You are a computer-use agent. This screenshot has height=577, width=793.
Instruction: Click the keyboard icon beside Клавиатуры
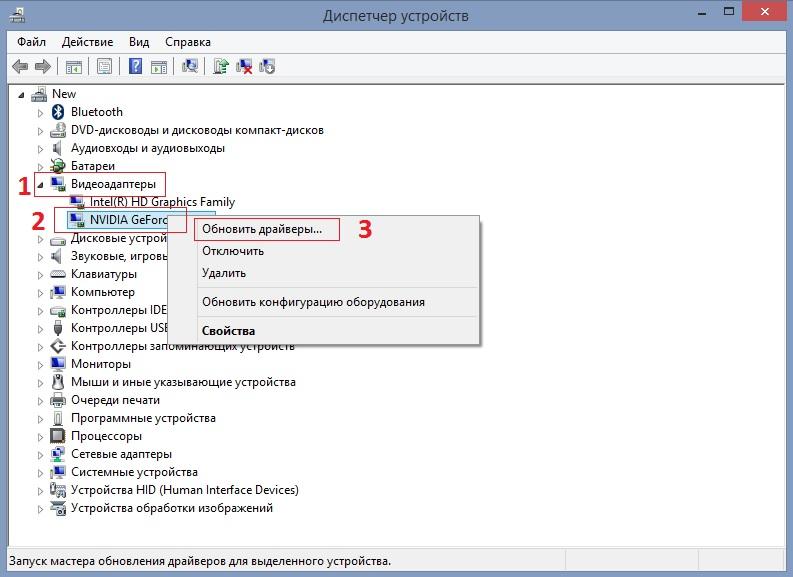click(x=58, y=274)
